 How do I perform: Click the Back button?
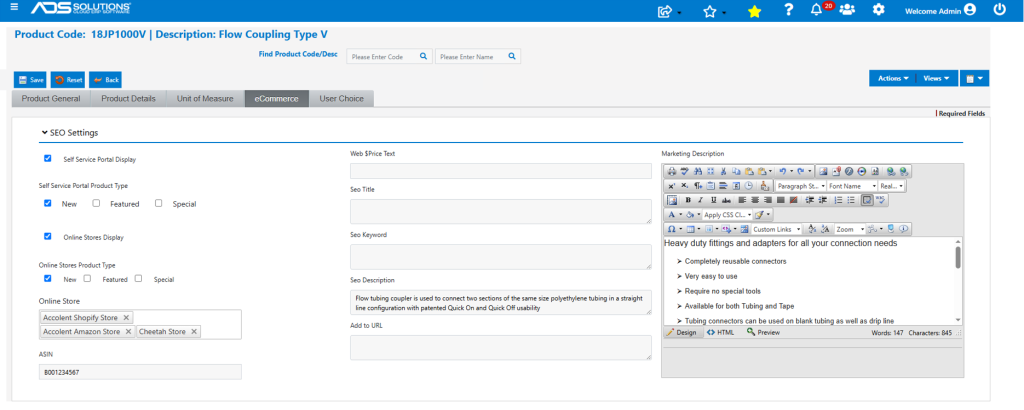pyautogui.click(x=105, y=80)
